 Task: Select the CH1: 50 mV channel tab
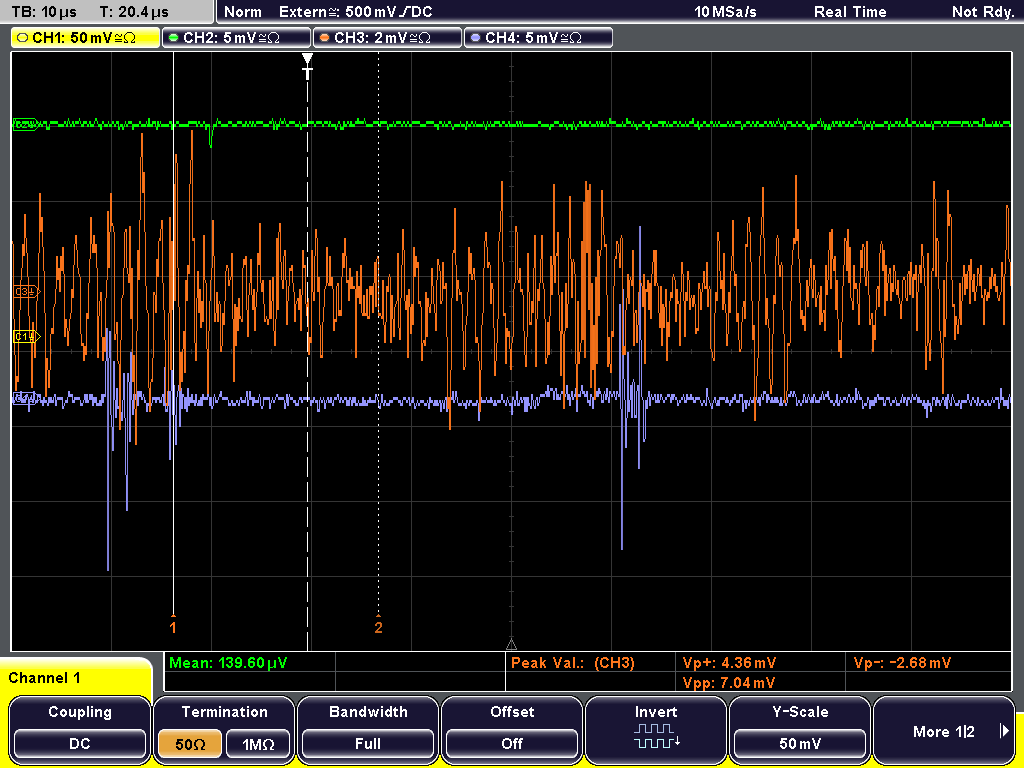(86, 38)
